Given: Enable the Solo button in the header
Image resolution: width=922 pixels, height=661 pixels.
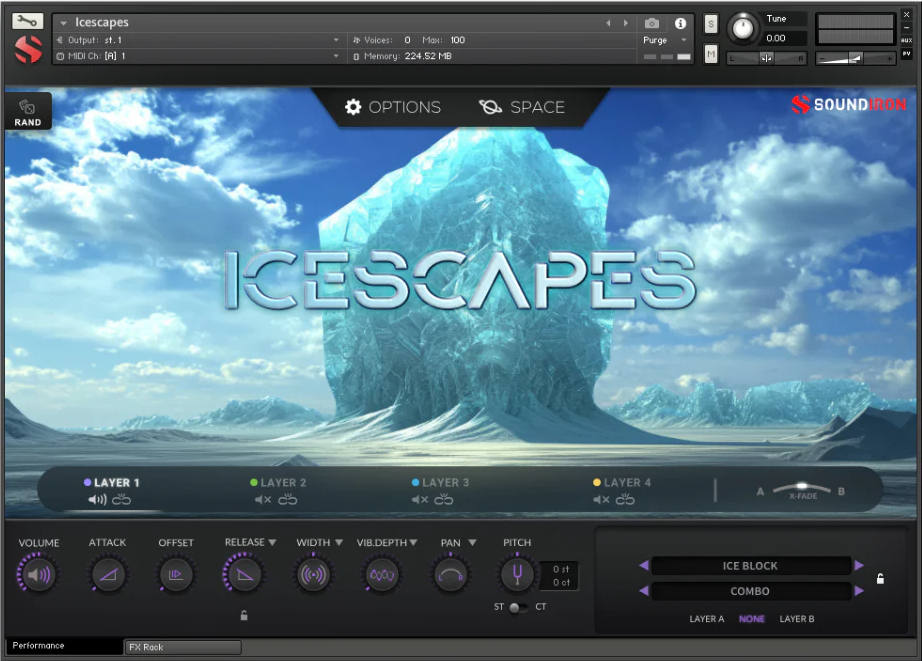Looking at the screenshot, I should click(x=710, y=23).
